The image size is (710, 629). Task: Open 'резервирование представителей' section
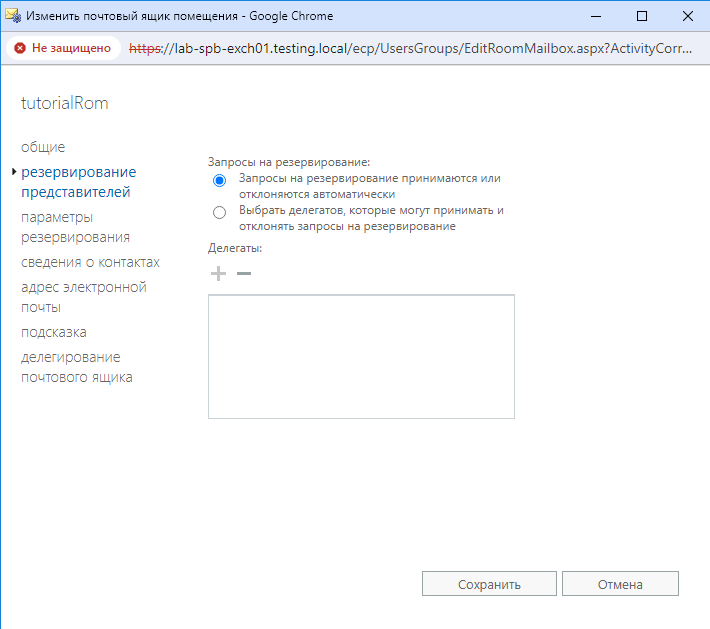click(x=78, y=182)
